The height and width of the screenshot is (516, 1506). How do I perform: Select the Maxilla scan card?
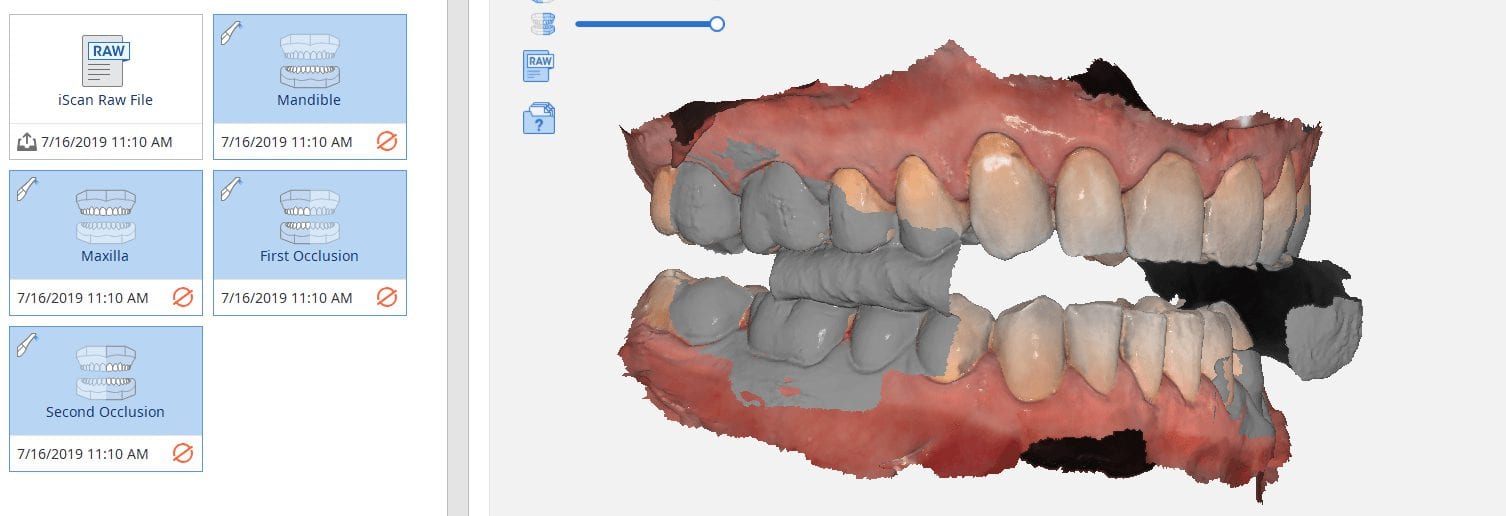106,243
